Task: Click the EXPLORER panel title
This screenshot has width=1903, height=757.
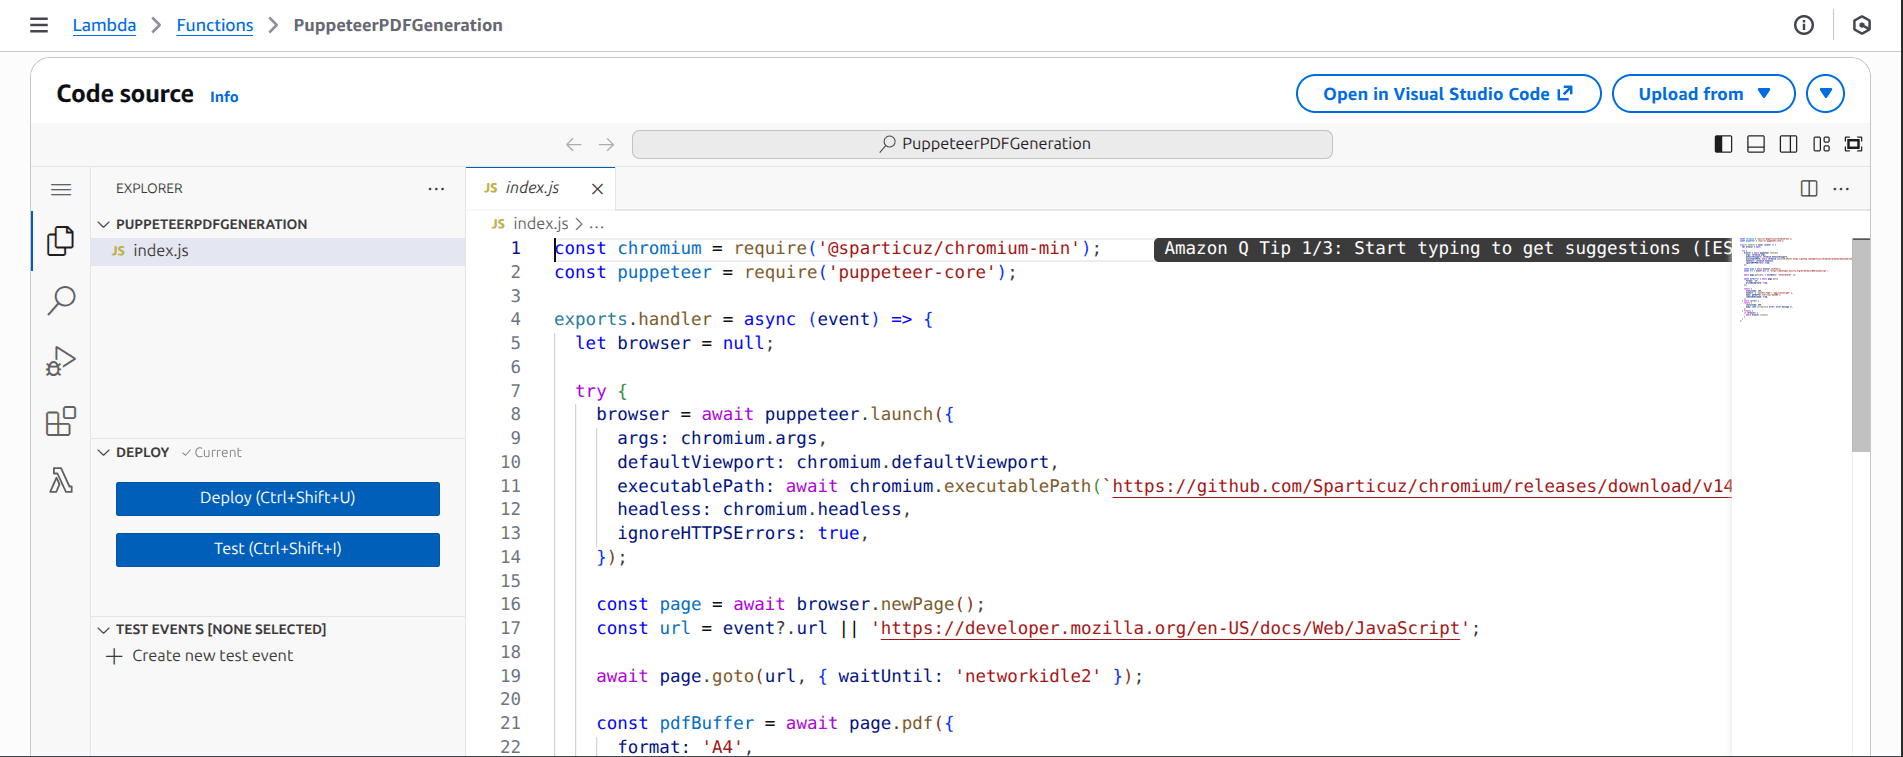Action: 149,188
